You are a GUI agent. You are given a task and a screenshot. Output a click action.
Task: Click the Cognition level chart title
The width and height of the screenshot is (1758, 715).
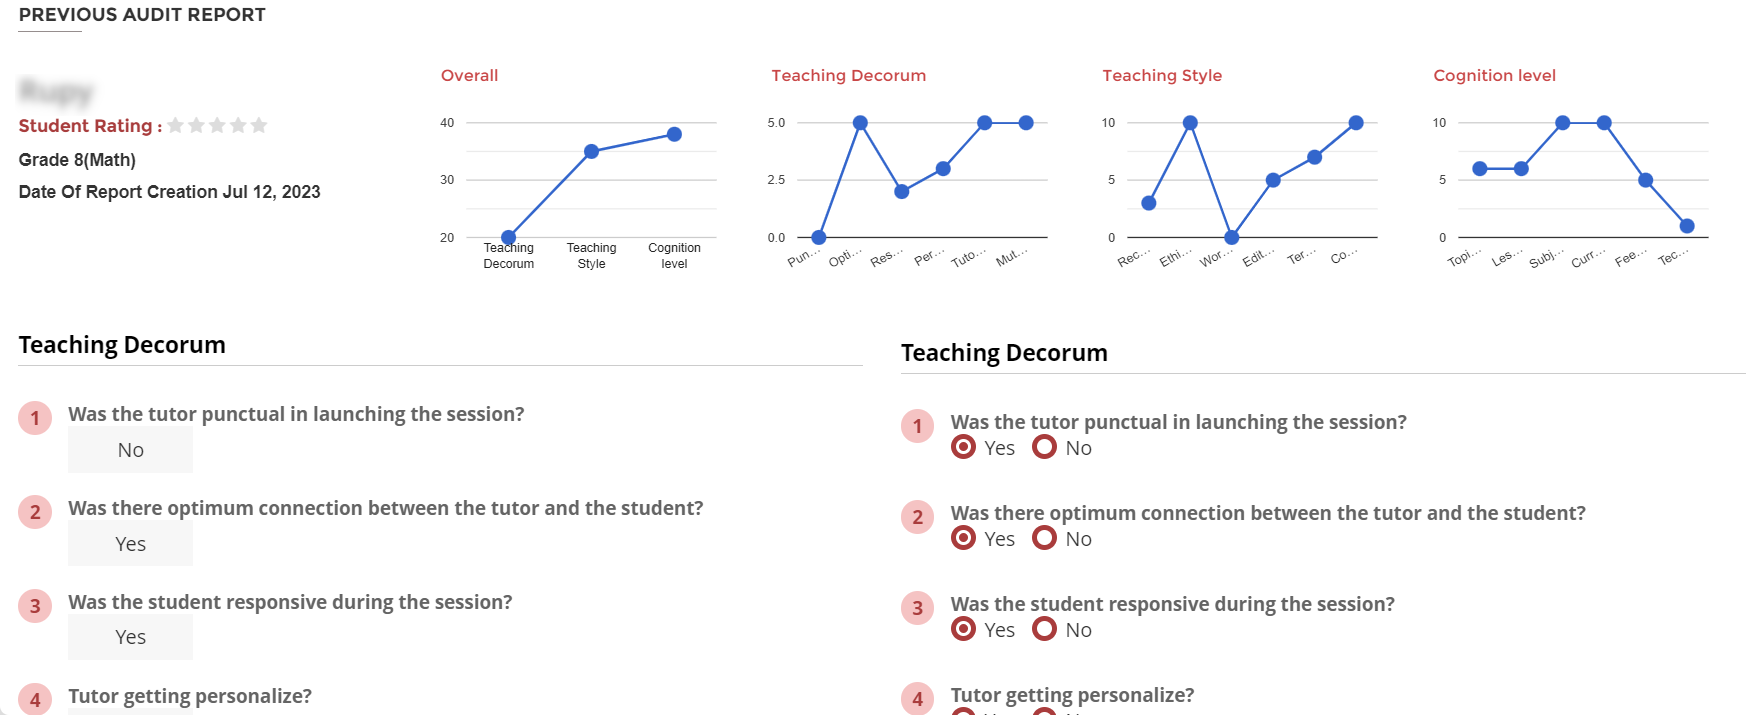(1494, 76)
